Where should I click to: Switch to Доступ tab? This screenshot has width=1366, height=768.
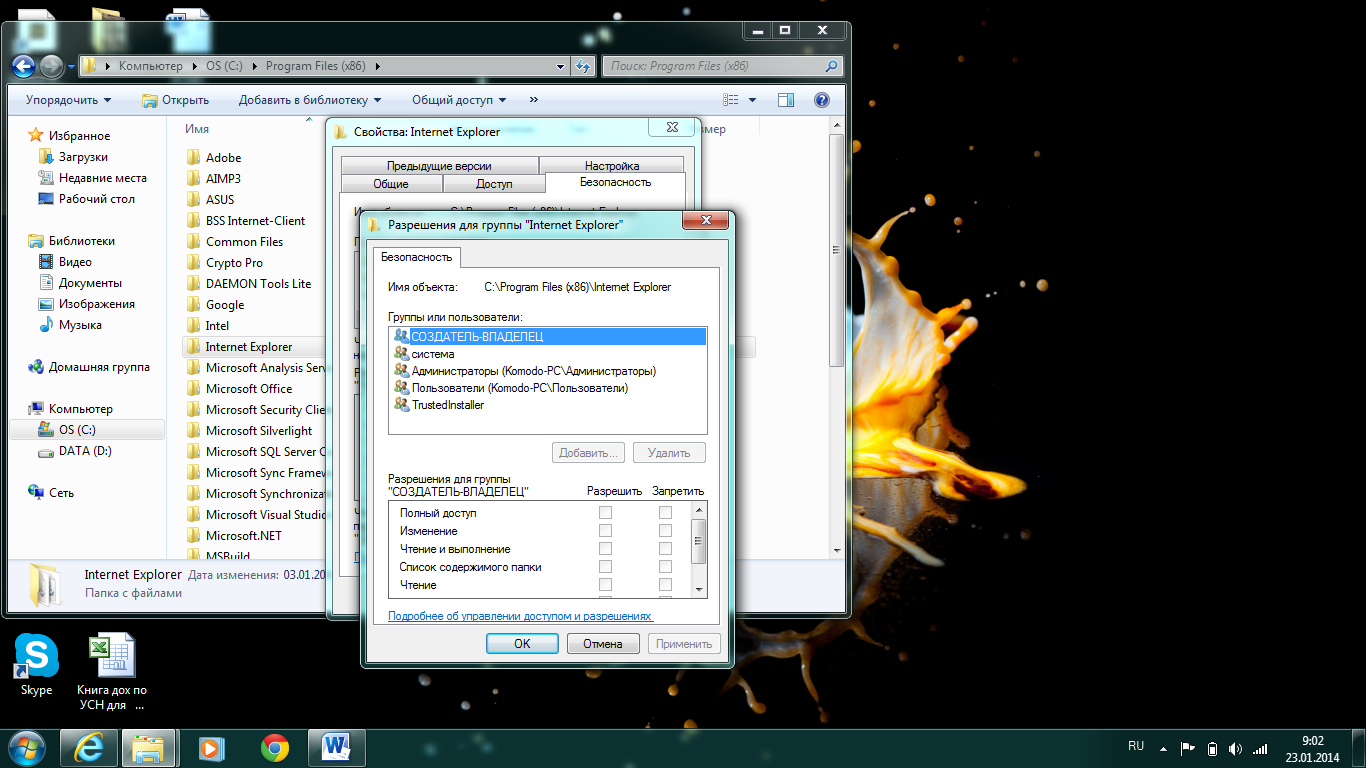click(x=494, y=184)
